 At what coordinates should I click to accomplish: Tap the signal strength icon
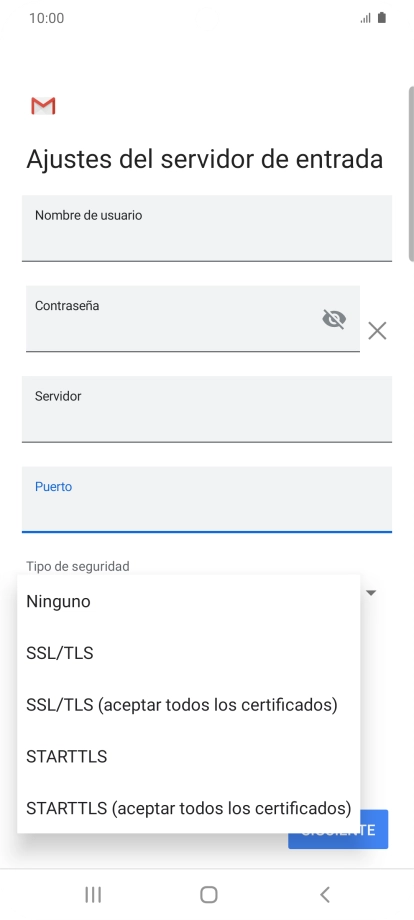point(366,18)
